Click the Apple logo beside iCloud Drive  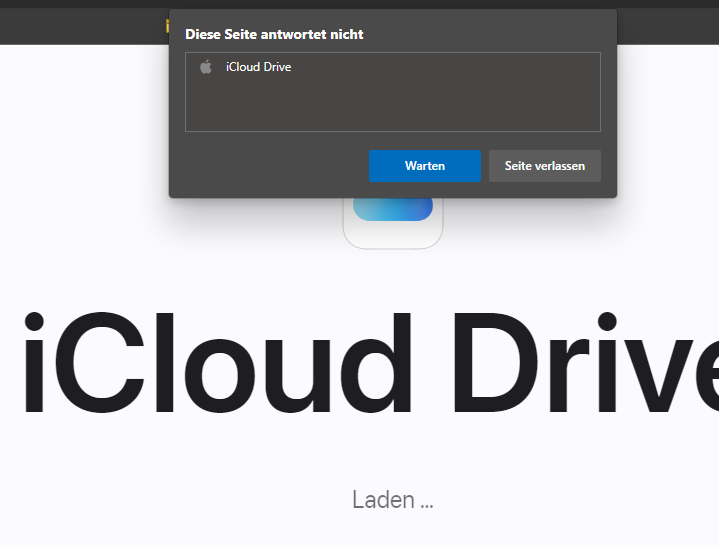tap(206, 67)
